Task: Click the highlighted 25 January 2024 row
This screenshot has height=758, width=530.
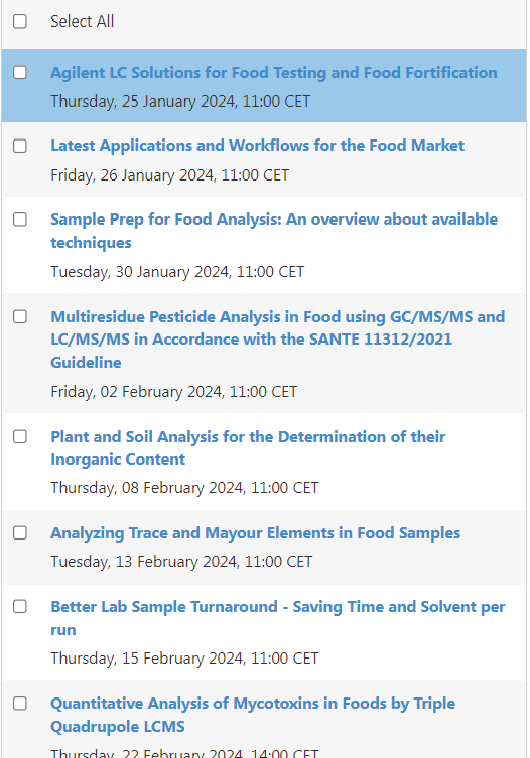Action: click(264, 86)
